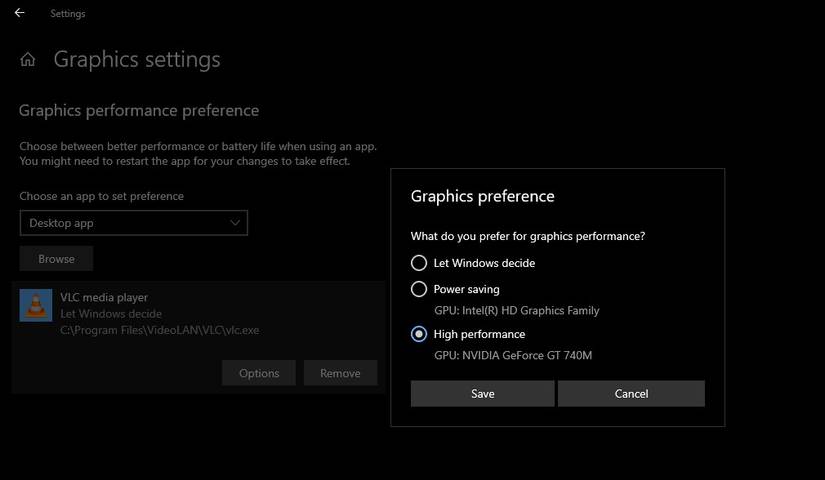
Task: Click the Power saving label text
Action: pyautogui.click(x=466, y=289)
